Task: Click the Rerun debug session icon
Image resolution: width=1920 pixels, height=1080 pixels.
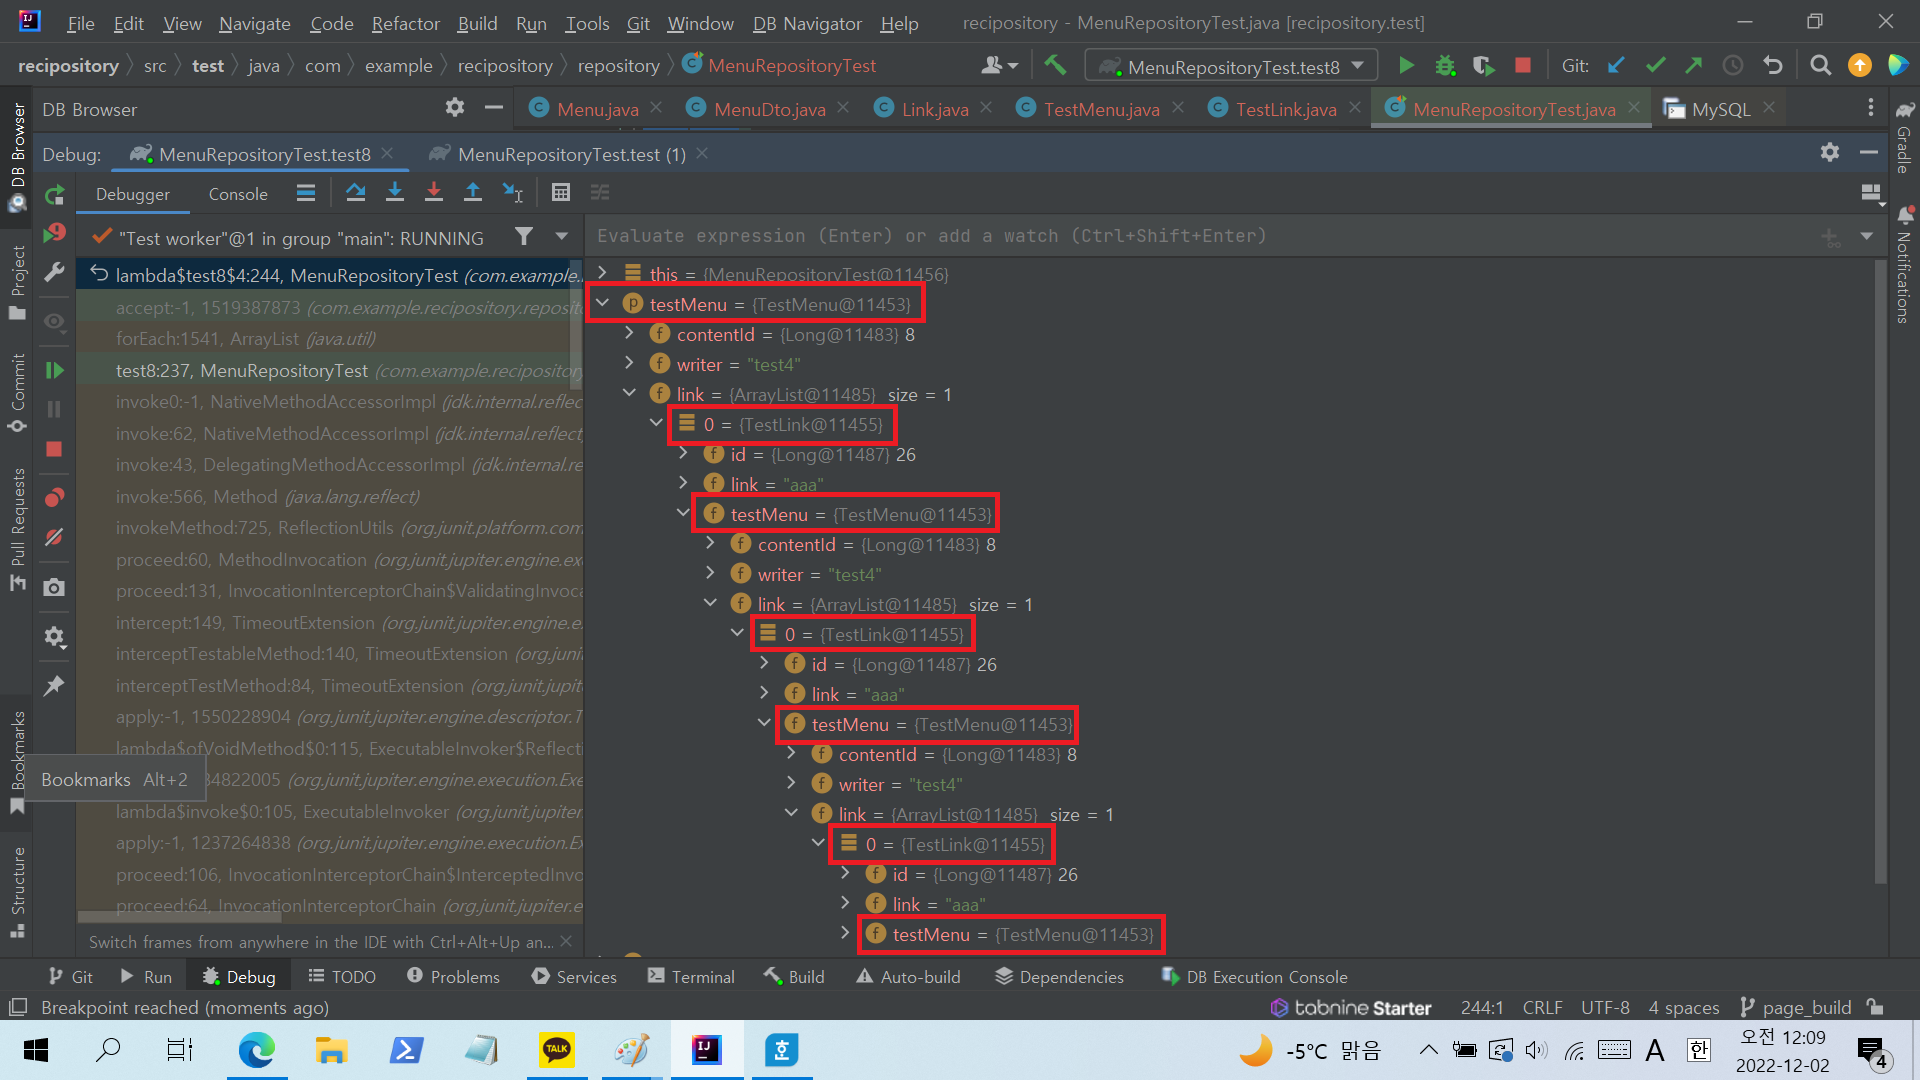Action: pyautogui.click(x=54, y=194)
